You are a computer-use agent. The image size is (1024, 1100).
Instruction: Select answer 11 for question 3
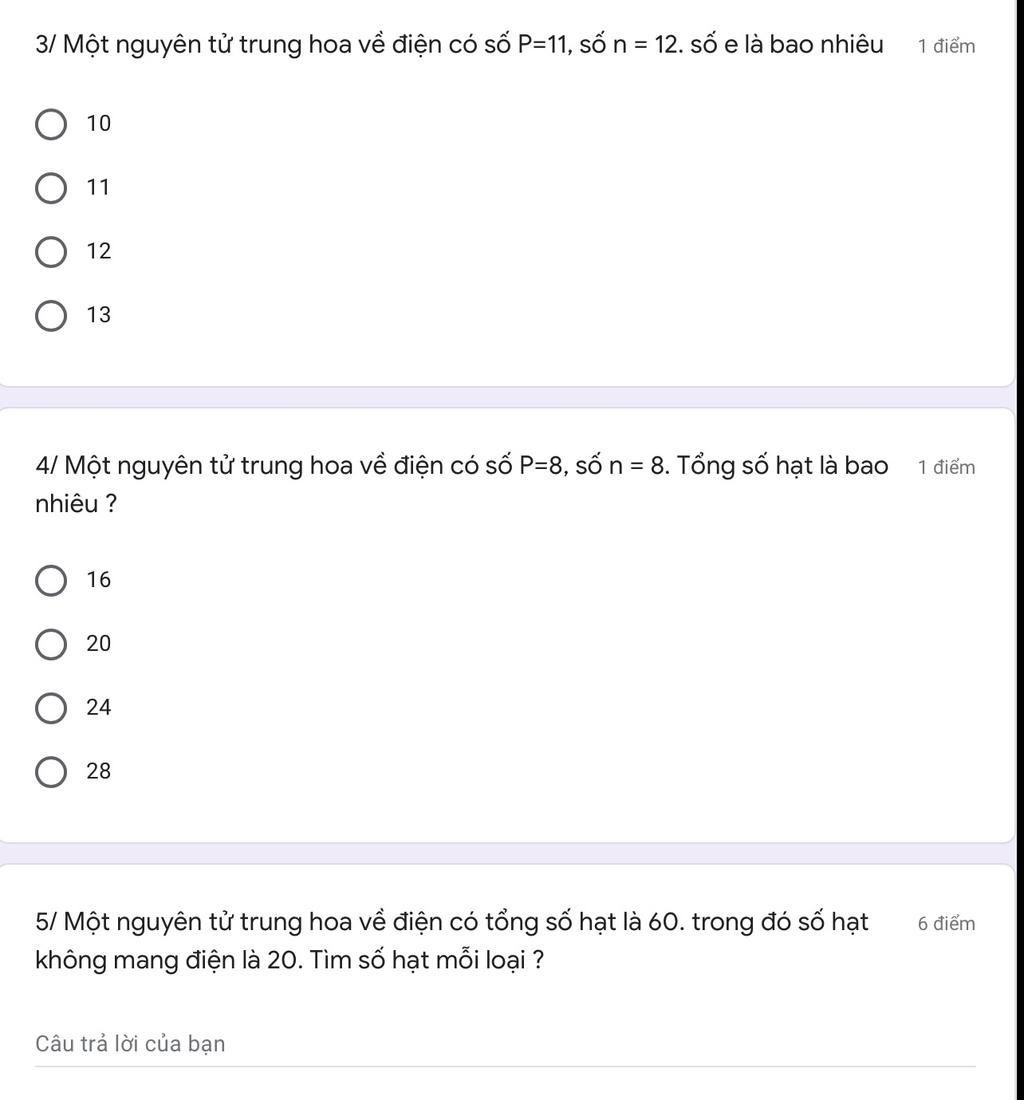tap(51, 189)
